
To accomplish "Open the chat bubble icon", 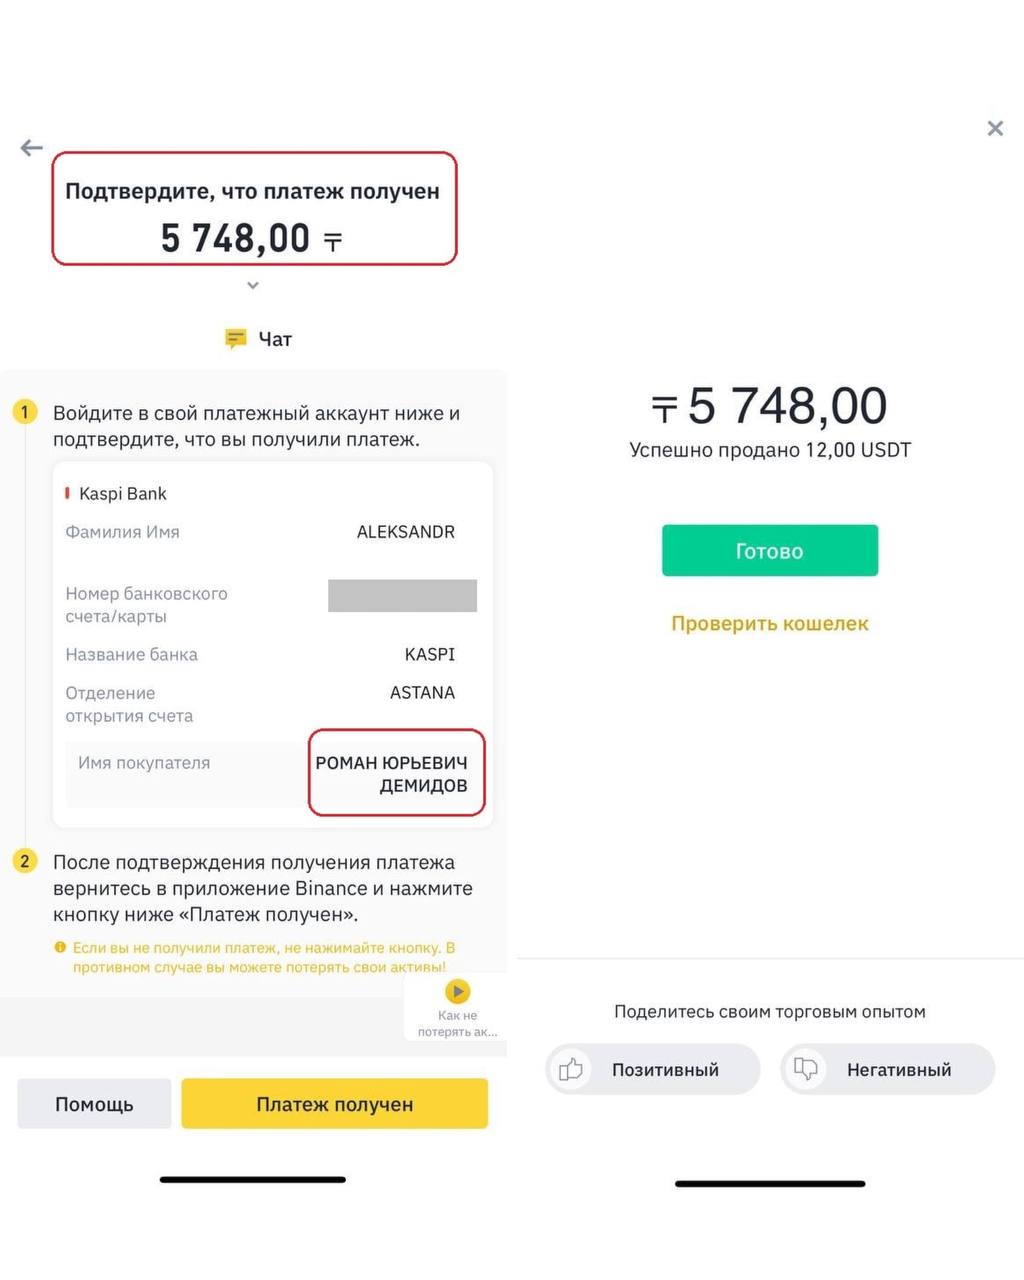I will tap(236, 339).
